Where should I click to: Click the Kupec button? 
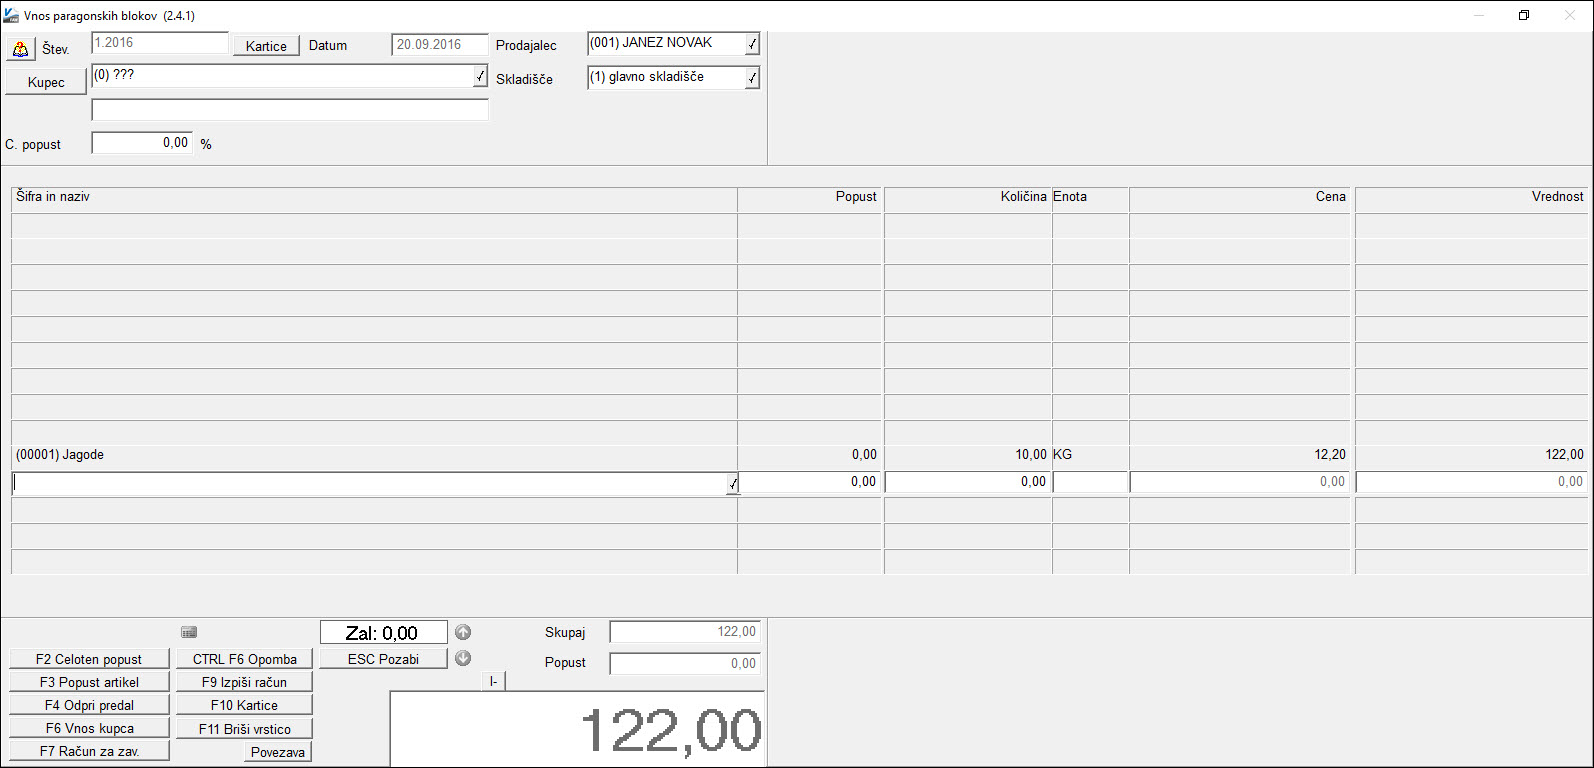point(46,82)
